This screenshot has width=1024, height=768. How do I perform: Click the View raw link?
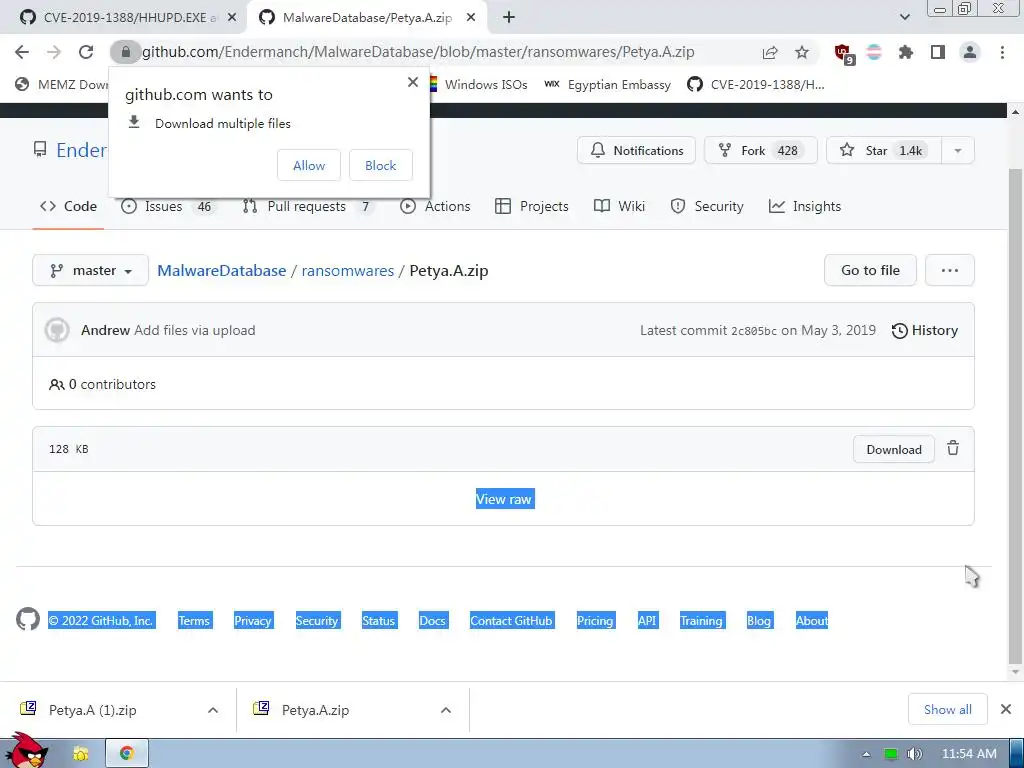[x=505, y=499]
